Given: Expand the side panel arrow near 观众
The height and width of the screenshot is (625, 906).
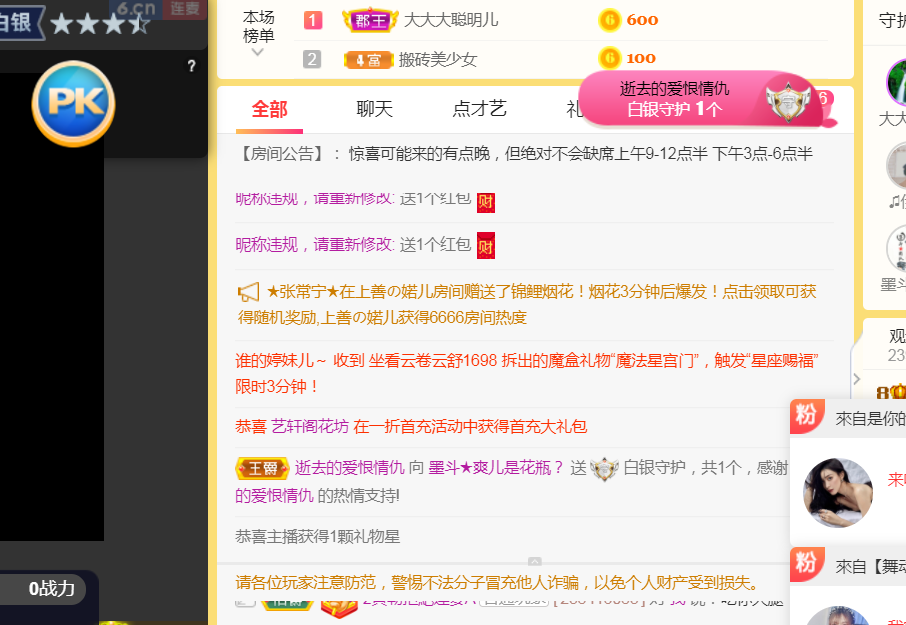Looking at the screenshot, I should (x=857, y=379).
